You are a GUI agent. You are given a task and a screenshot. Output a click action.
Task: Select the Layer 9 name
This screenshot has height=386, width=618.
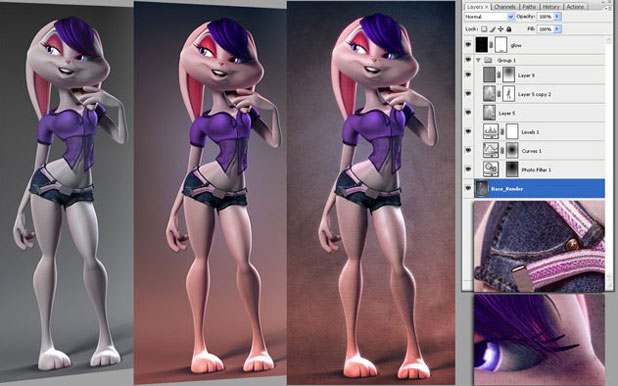pyautogui.click(x=526, y=75)
